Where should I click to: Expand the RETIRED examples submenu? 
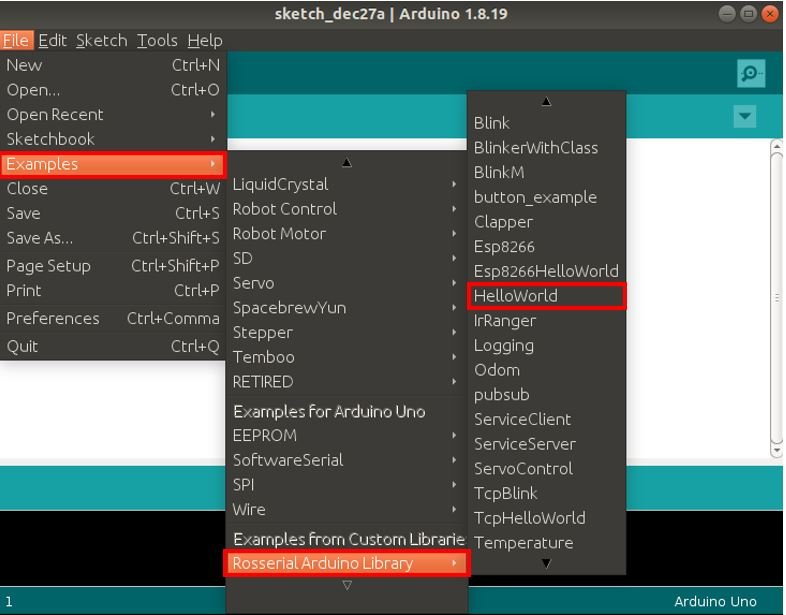coord(346,382)
